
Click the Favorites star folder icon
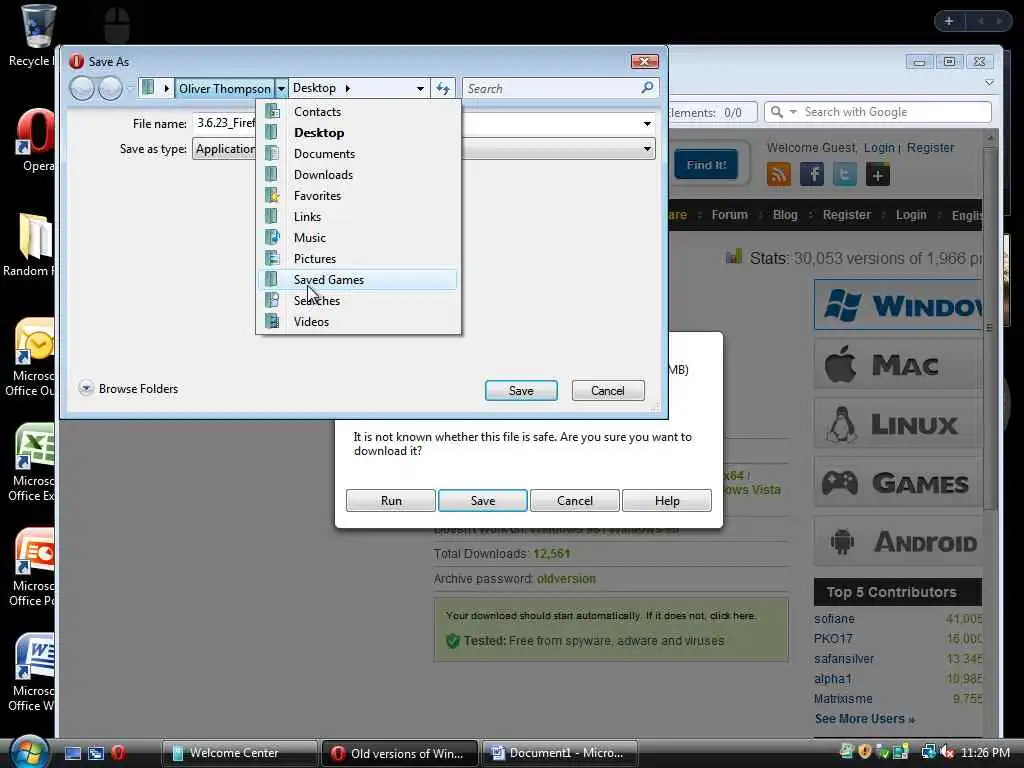[272, 195]
